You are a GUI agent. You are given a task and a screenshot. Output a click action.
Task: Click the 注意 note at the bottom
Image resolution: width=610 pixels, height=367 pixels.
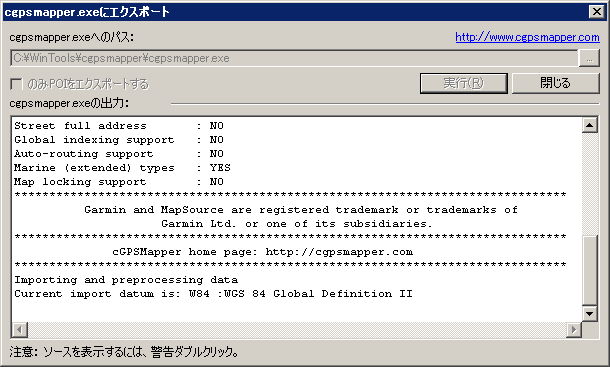[x=124, y=352]
